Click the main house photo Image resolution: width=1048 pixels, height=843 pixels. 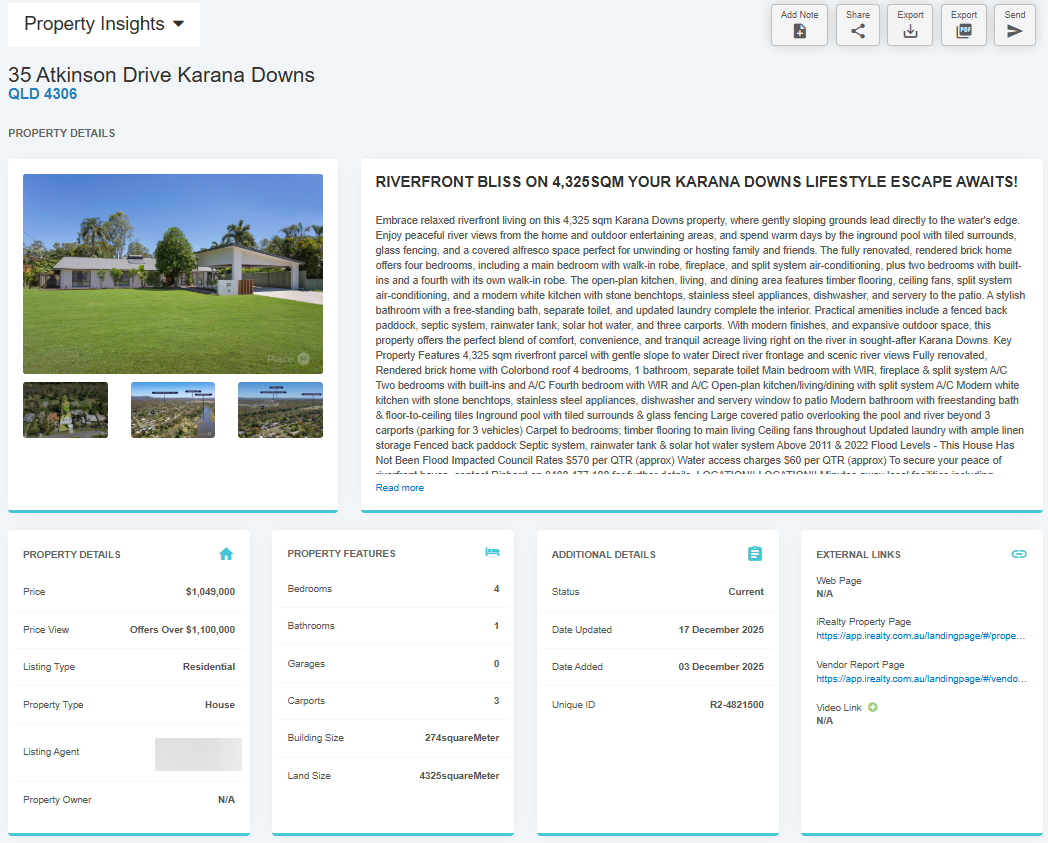point(173,274)
